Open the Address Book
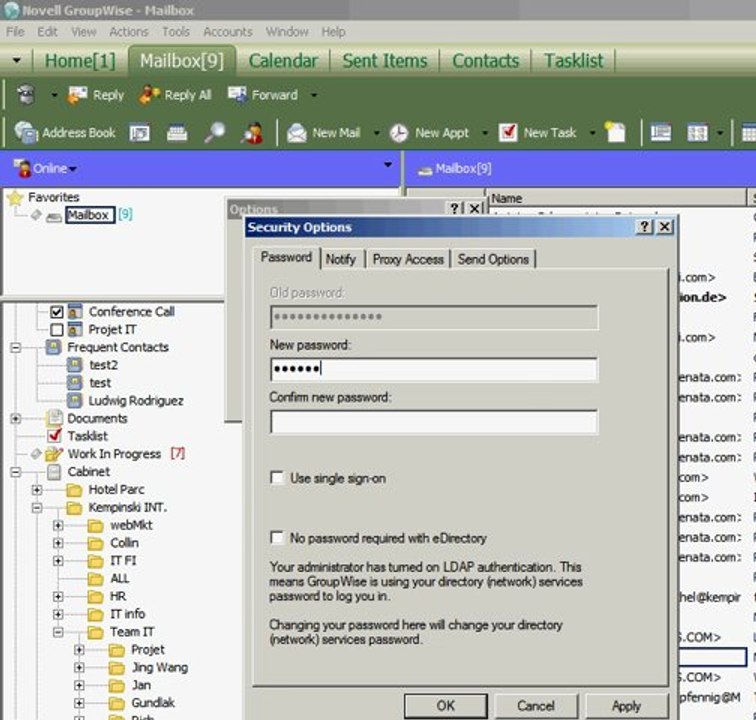 [65, 133]
